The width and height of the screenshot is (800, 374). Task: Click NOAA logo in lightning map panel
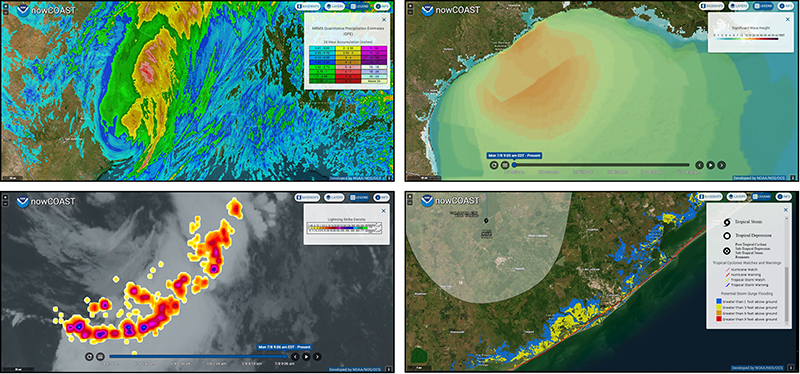pos(23,201)
